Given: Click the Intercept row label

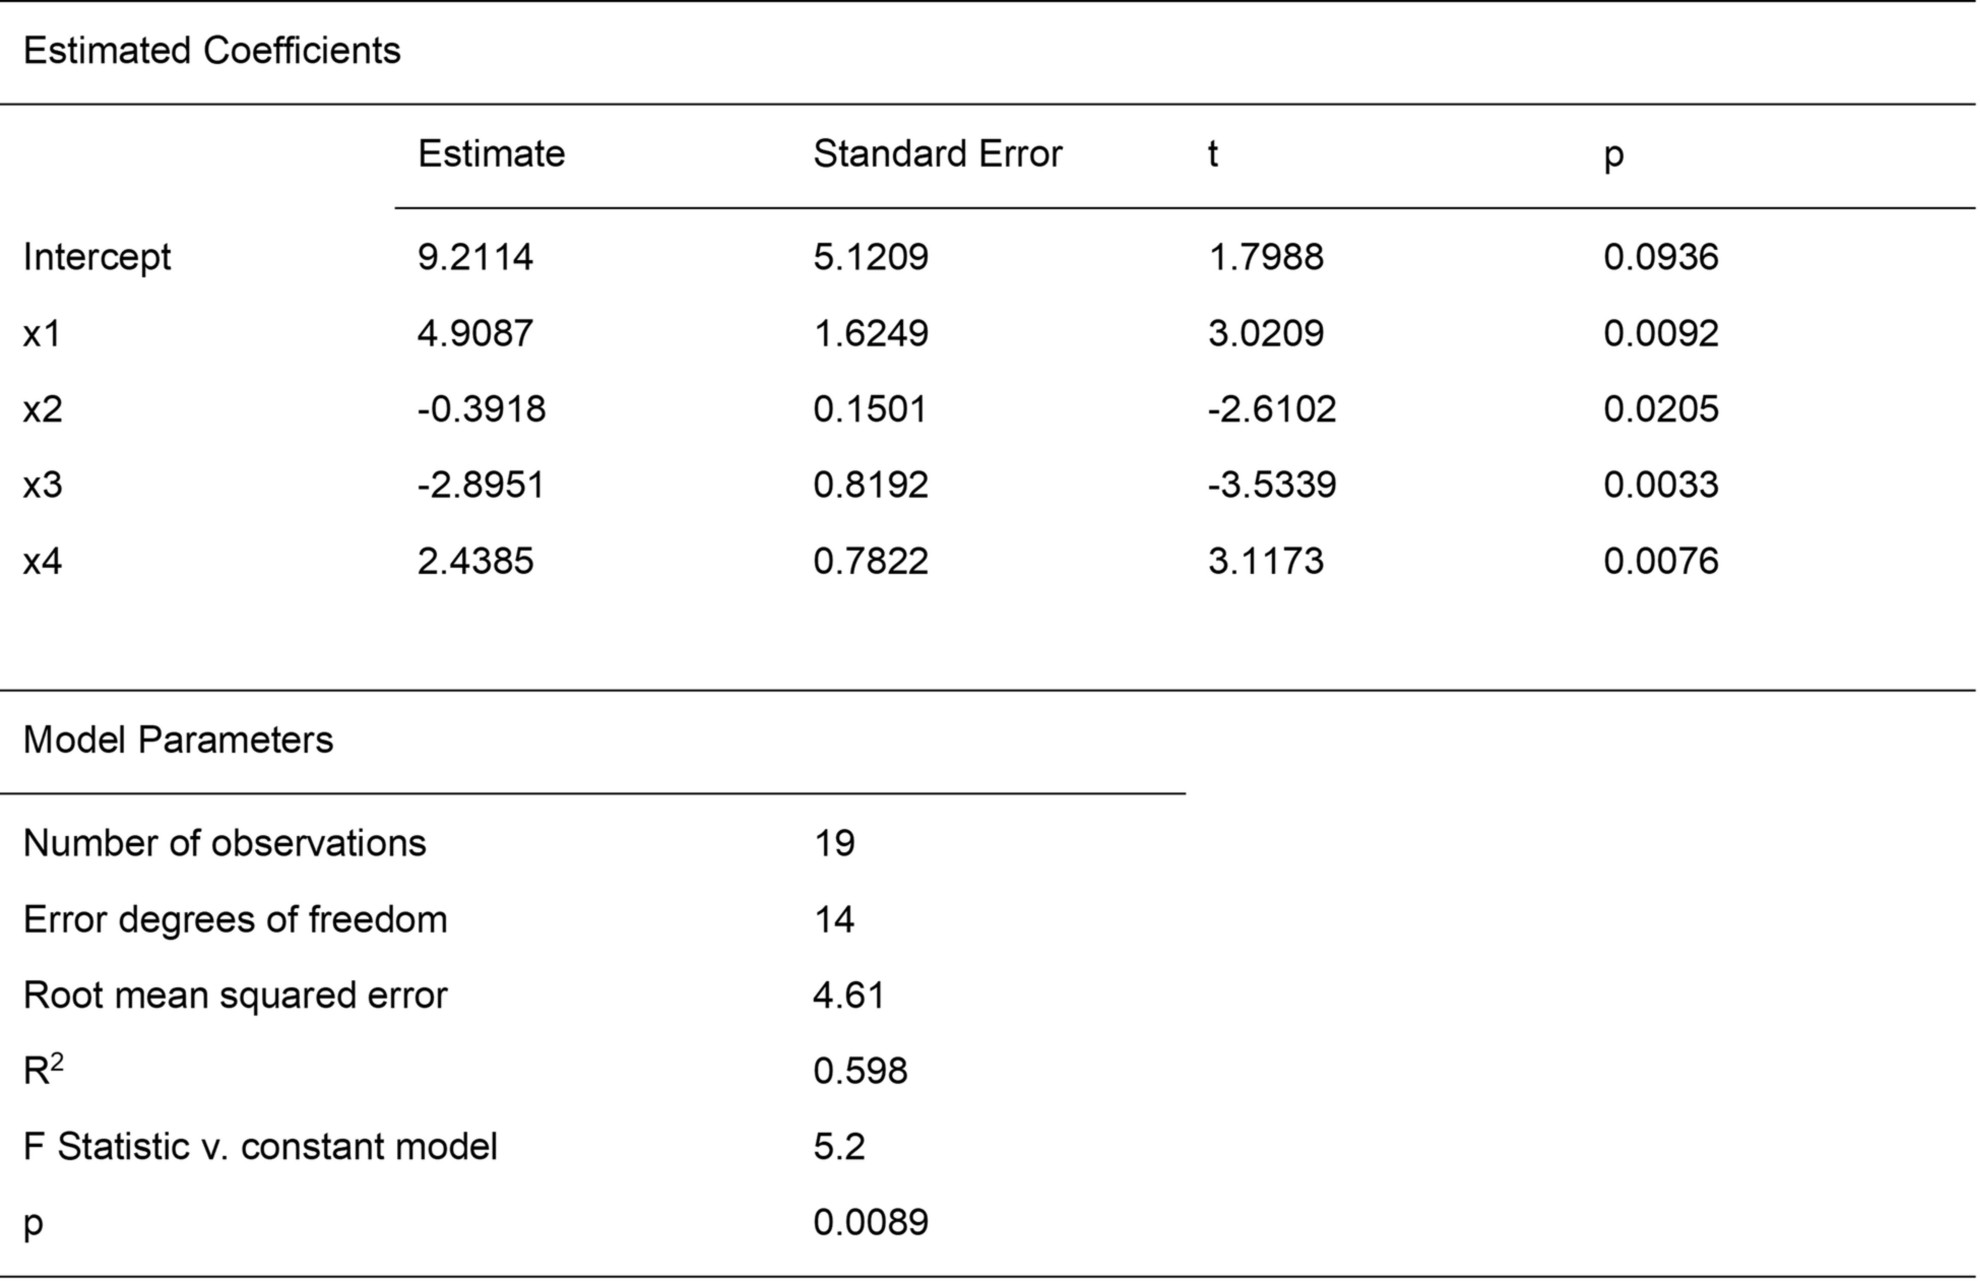Looking at the screenshot, I should click(97, 258).
